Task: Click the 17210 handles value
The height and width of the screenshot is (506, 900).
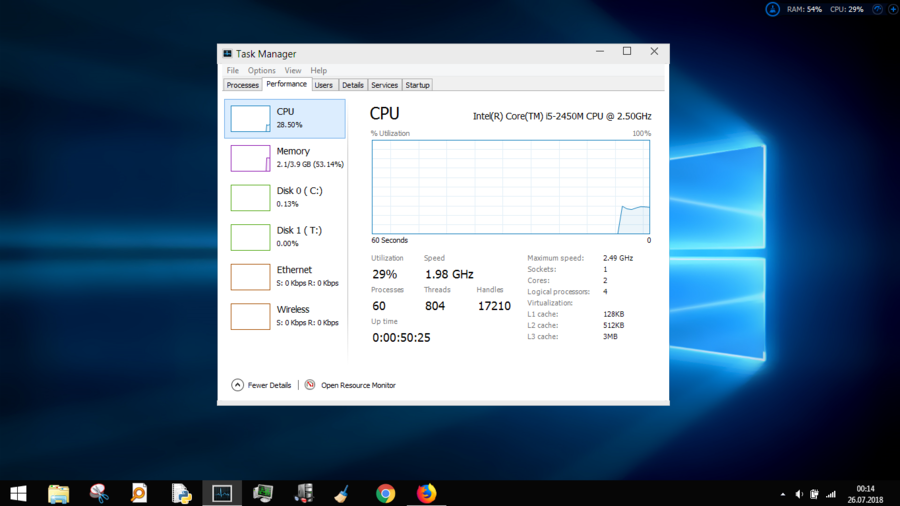Action: tap(494, 306)
